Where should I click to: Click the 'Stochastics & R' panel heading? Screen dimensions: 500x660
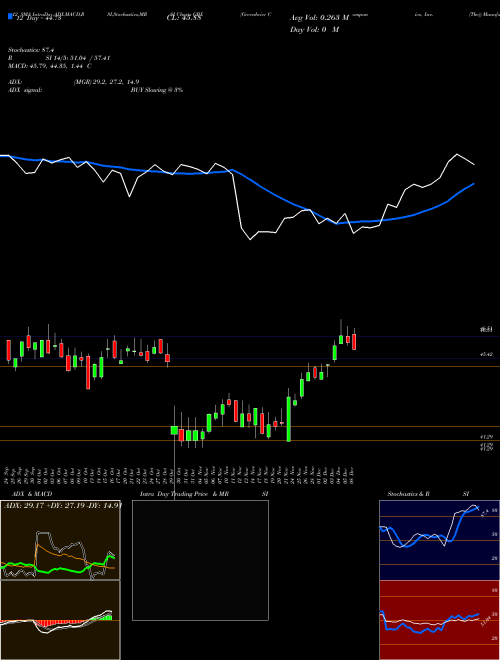click(408, 494)
